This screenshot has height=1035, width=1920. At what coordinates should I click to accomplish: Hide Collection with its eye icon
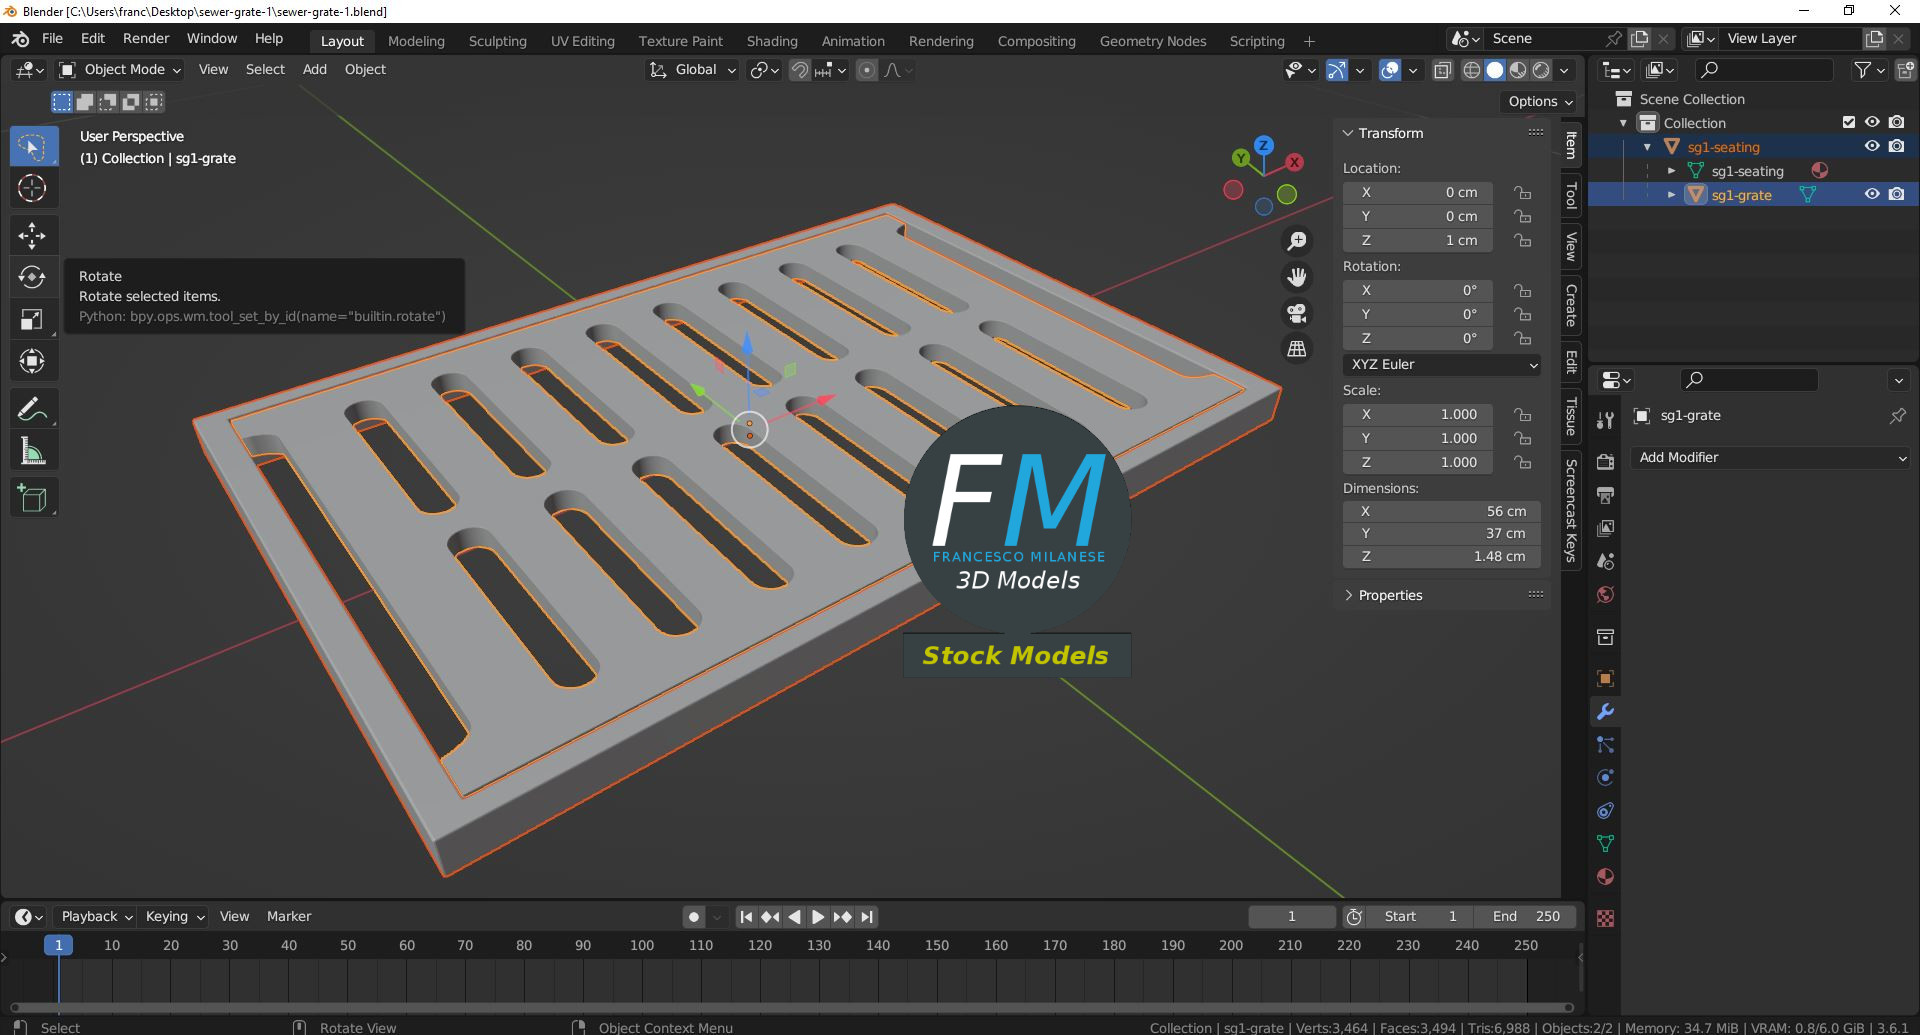(x=1872, y=122)
